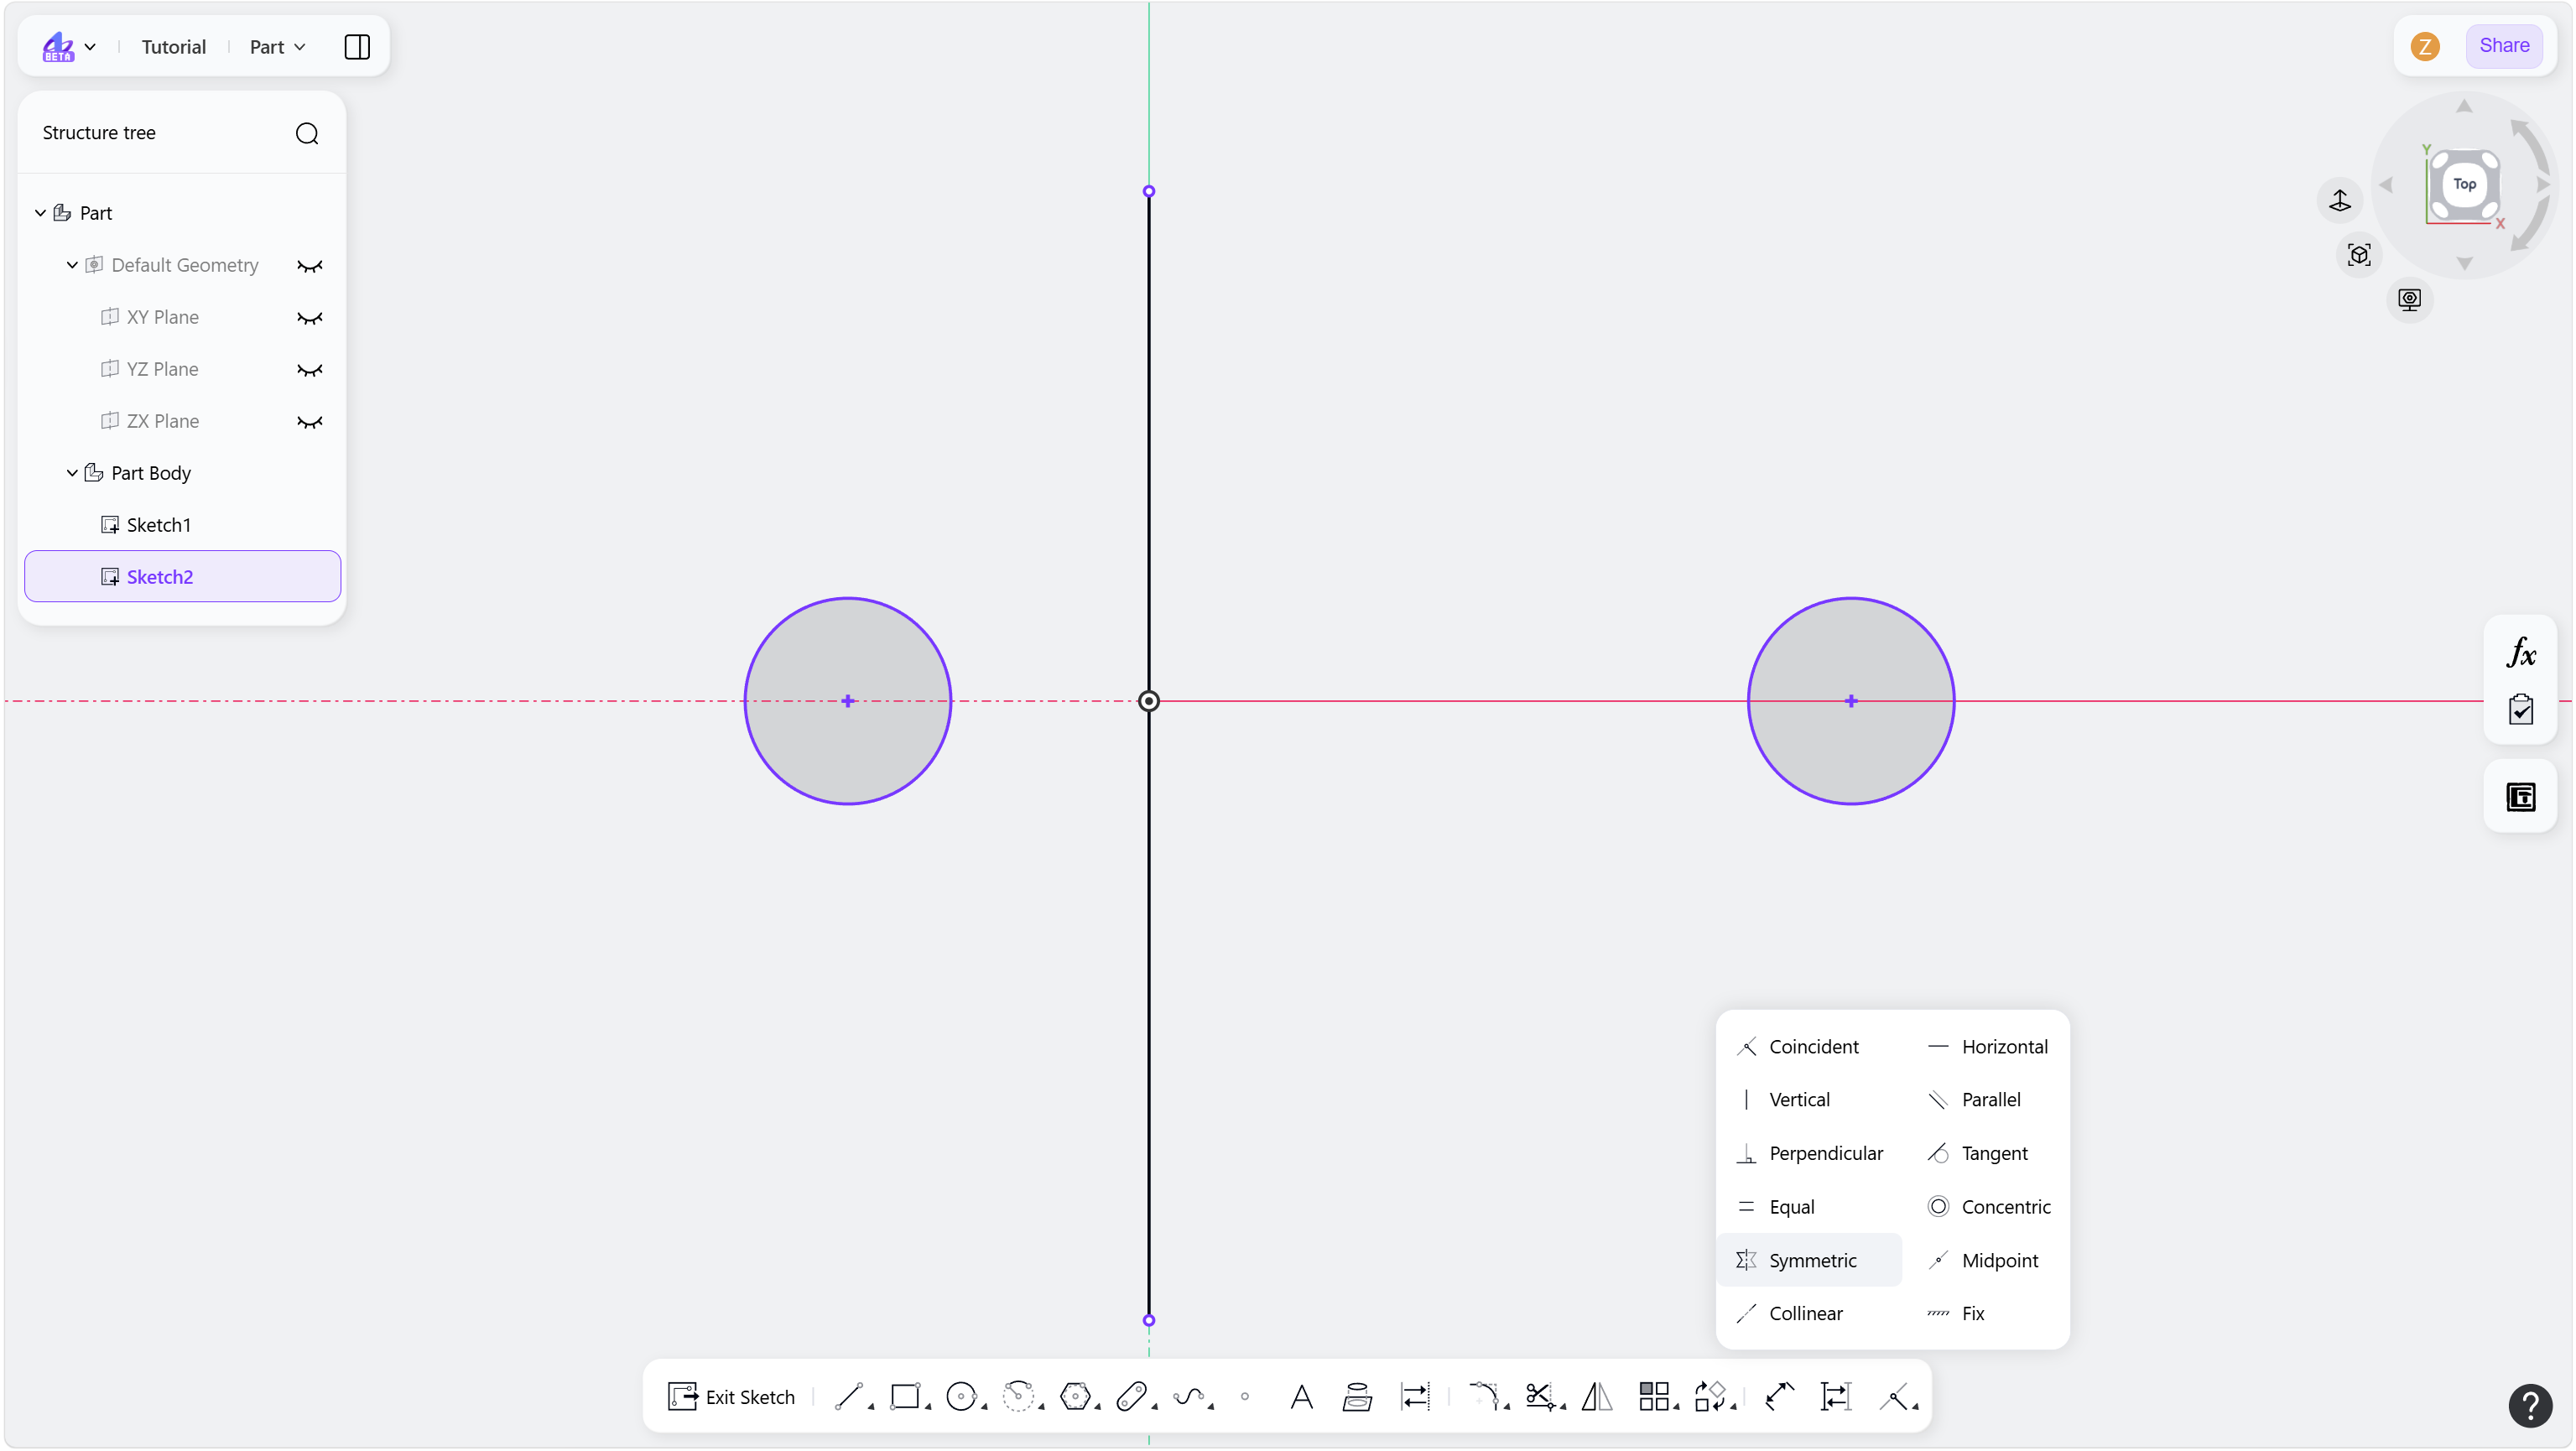The height and width of the screenshot is (1451, 2576).
Task: Open the text panel icon on right
Action: (2521, 797)
